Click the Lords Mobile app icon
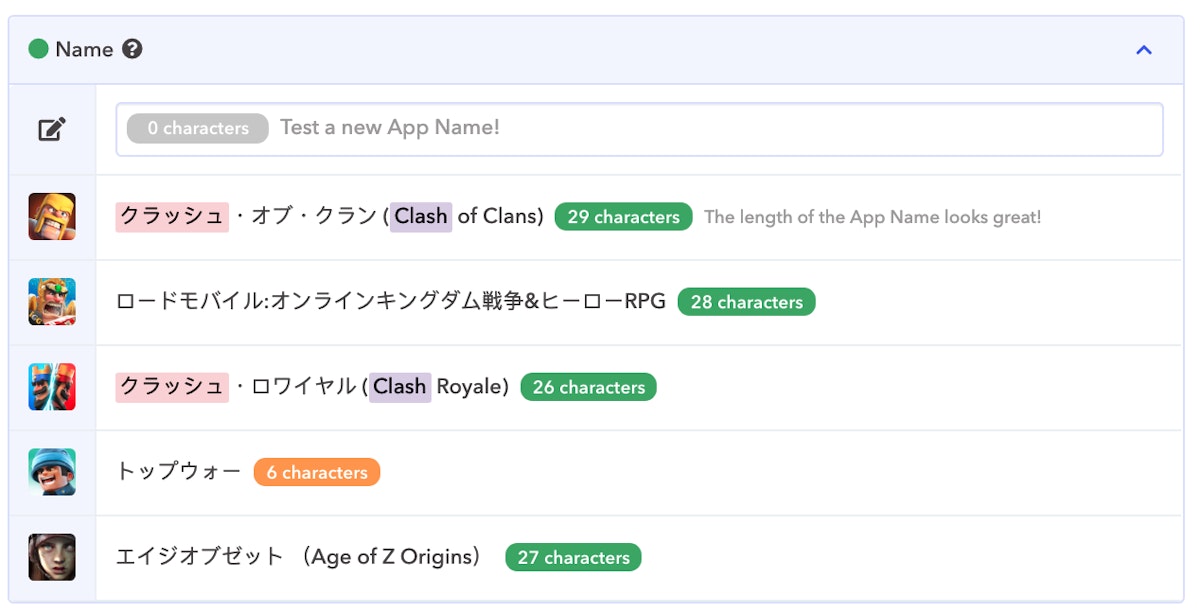1200x613 pixels. coord(52,302)
